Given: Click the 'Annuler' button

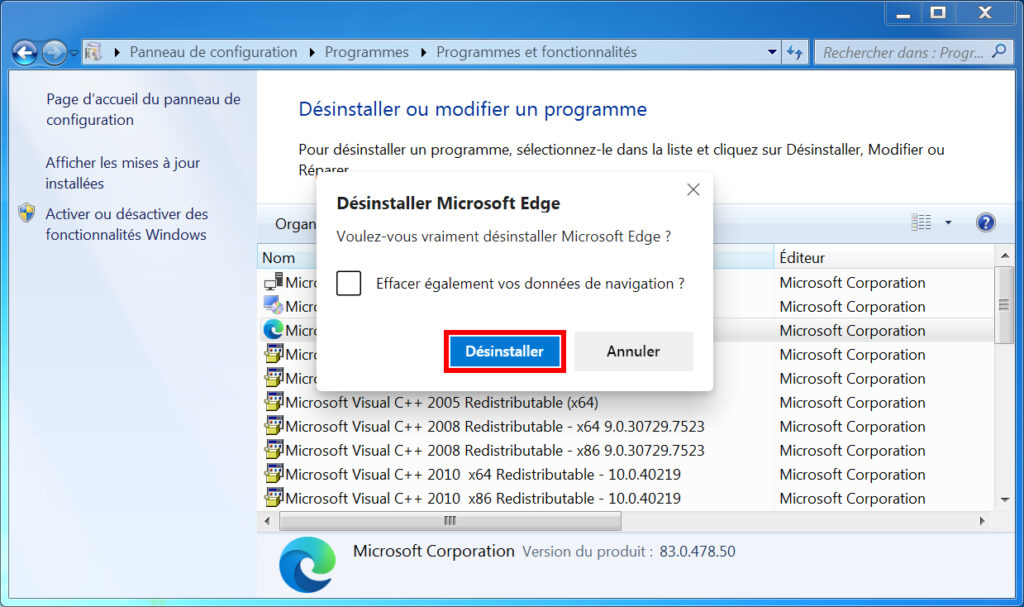Looking at the screenshot, I should pyautogui.click(x=633, y=352).
